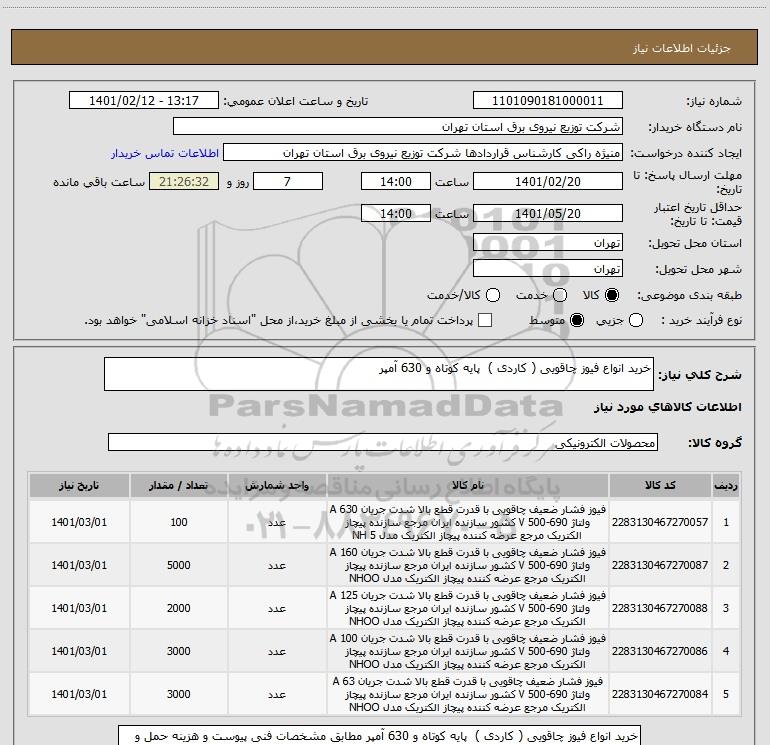
Task: Click the bottom description note about 630 آمپر
Action: pos(379,736)
